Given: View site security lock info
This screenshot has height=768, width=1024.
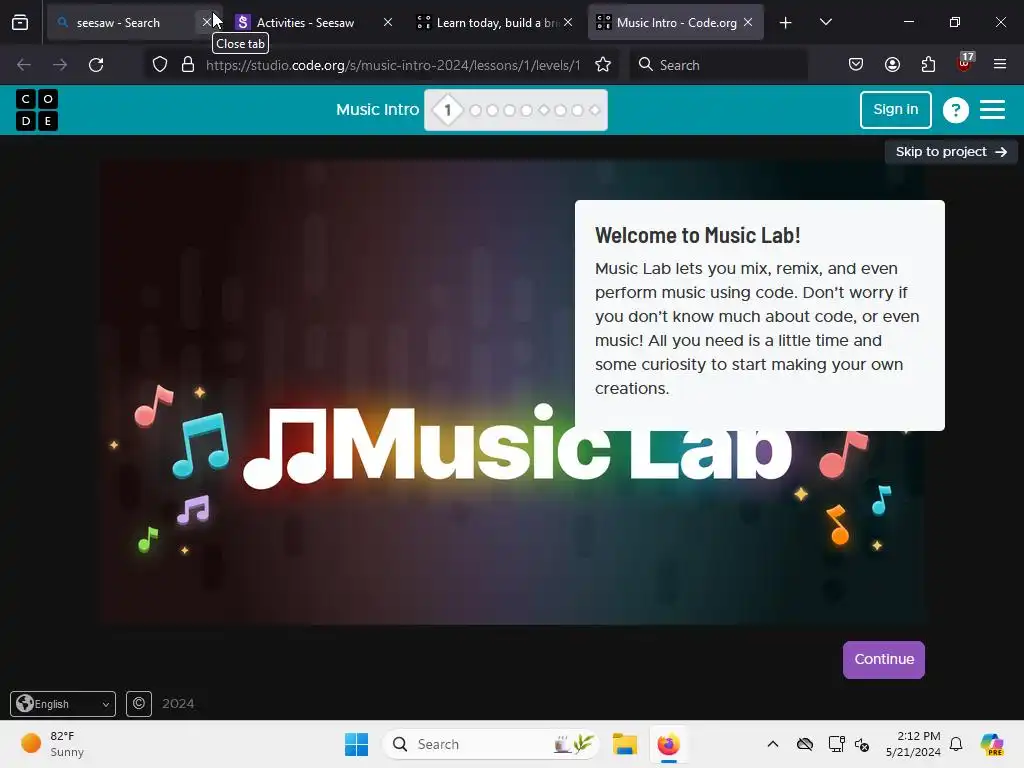Looking at the screenshot, I should (x=188, y=65).
